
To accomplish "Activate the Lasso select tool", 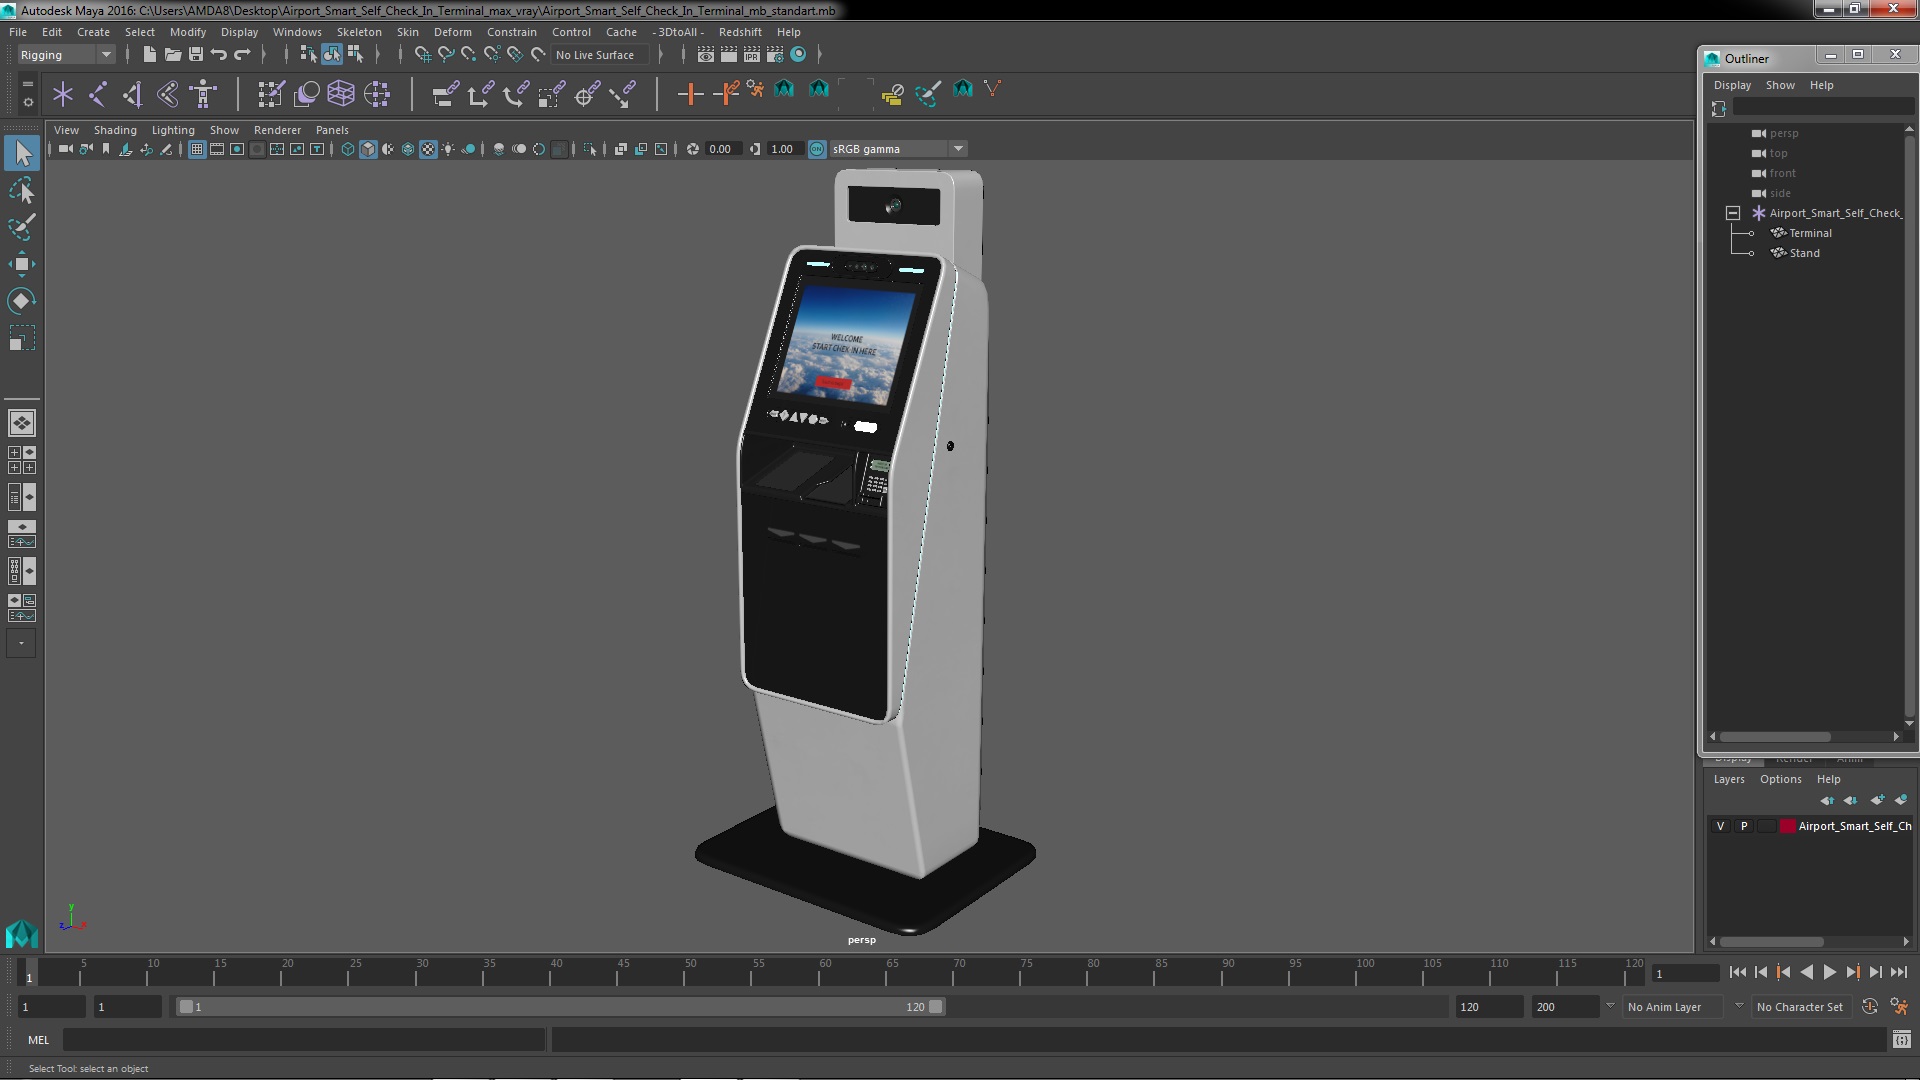I will click(x=22, y=190).
